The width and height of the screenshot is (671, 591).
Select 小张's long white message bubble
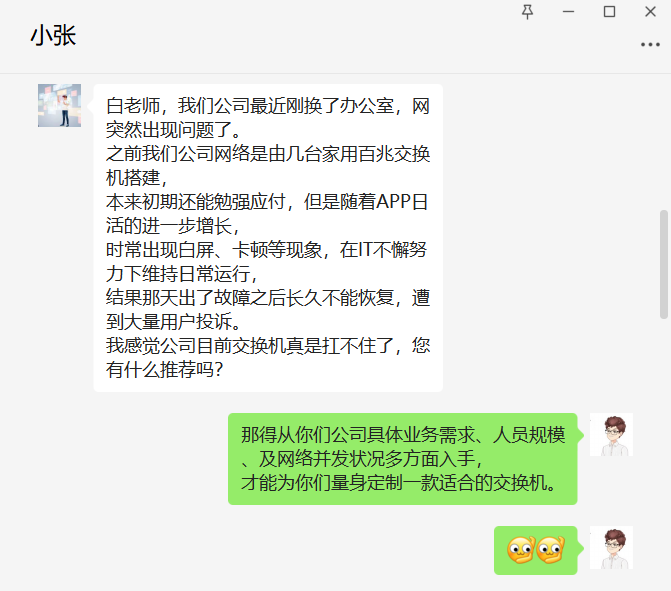pos(268,238)
